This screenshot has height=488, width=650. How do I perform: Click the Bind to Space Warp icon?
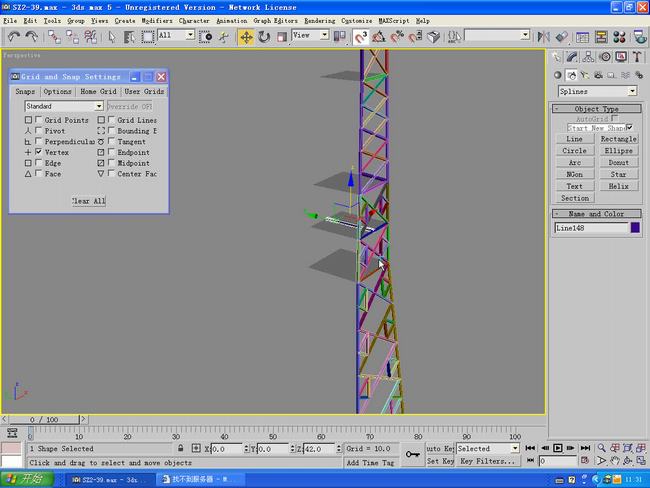click(x=90, y=37)
